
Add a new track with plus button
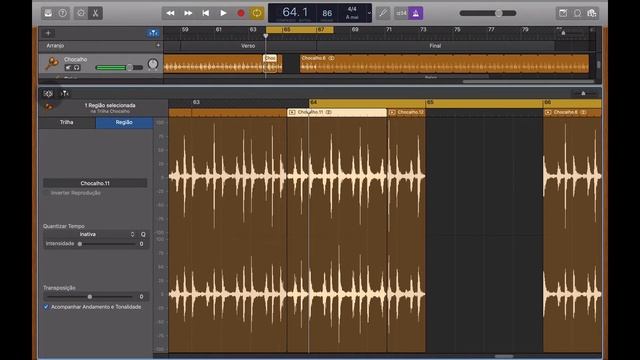(x=48, y=33)
